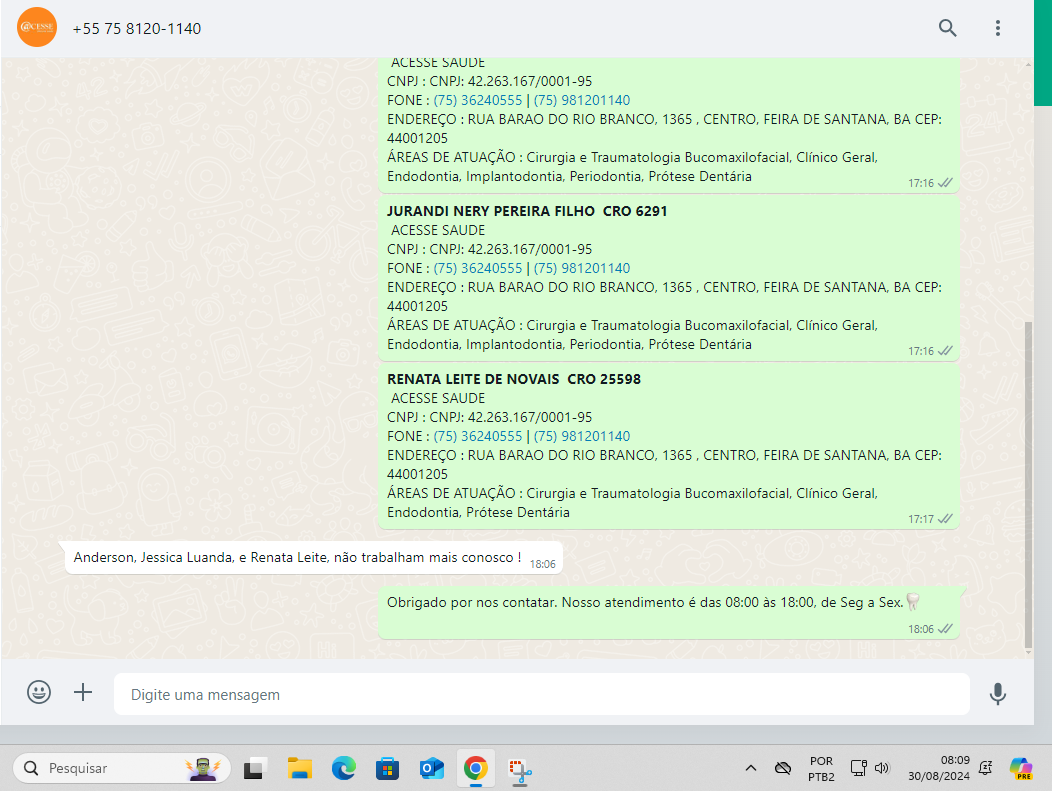Start voice recording with microphone icon
This screenshot has width=1052, height=791.
pyautogui.click(x=998, y=694)
